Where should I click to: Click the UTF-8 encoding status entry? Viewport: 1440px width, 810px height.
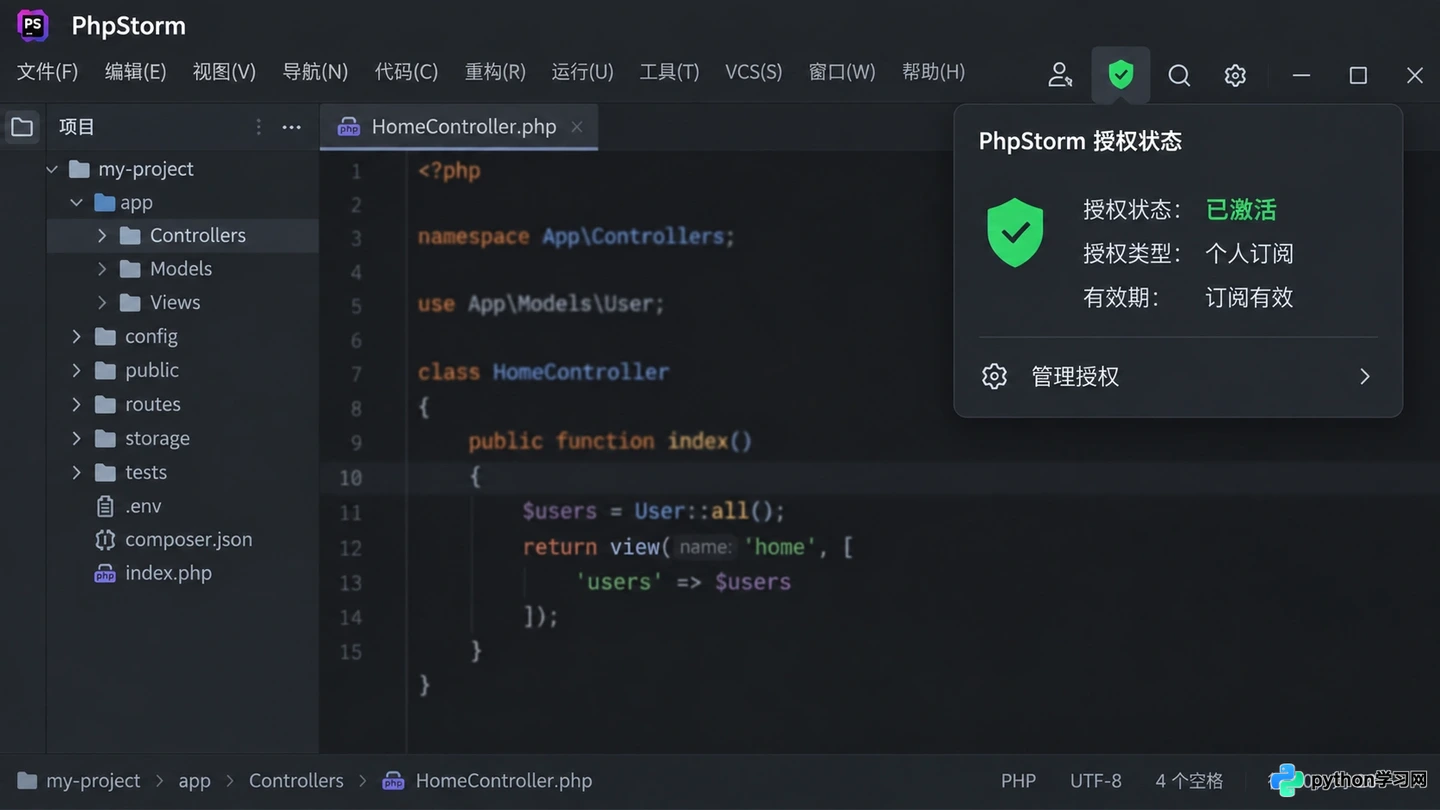click(x=1096, y=781)
